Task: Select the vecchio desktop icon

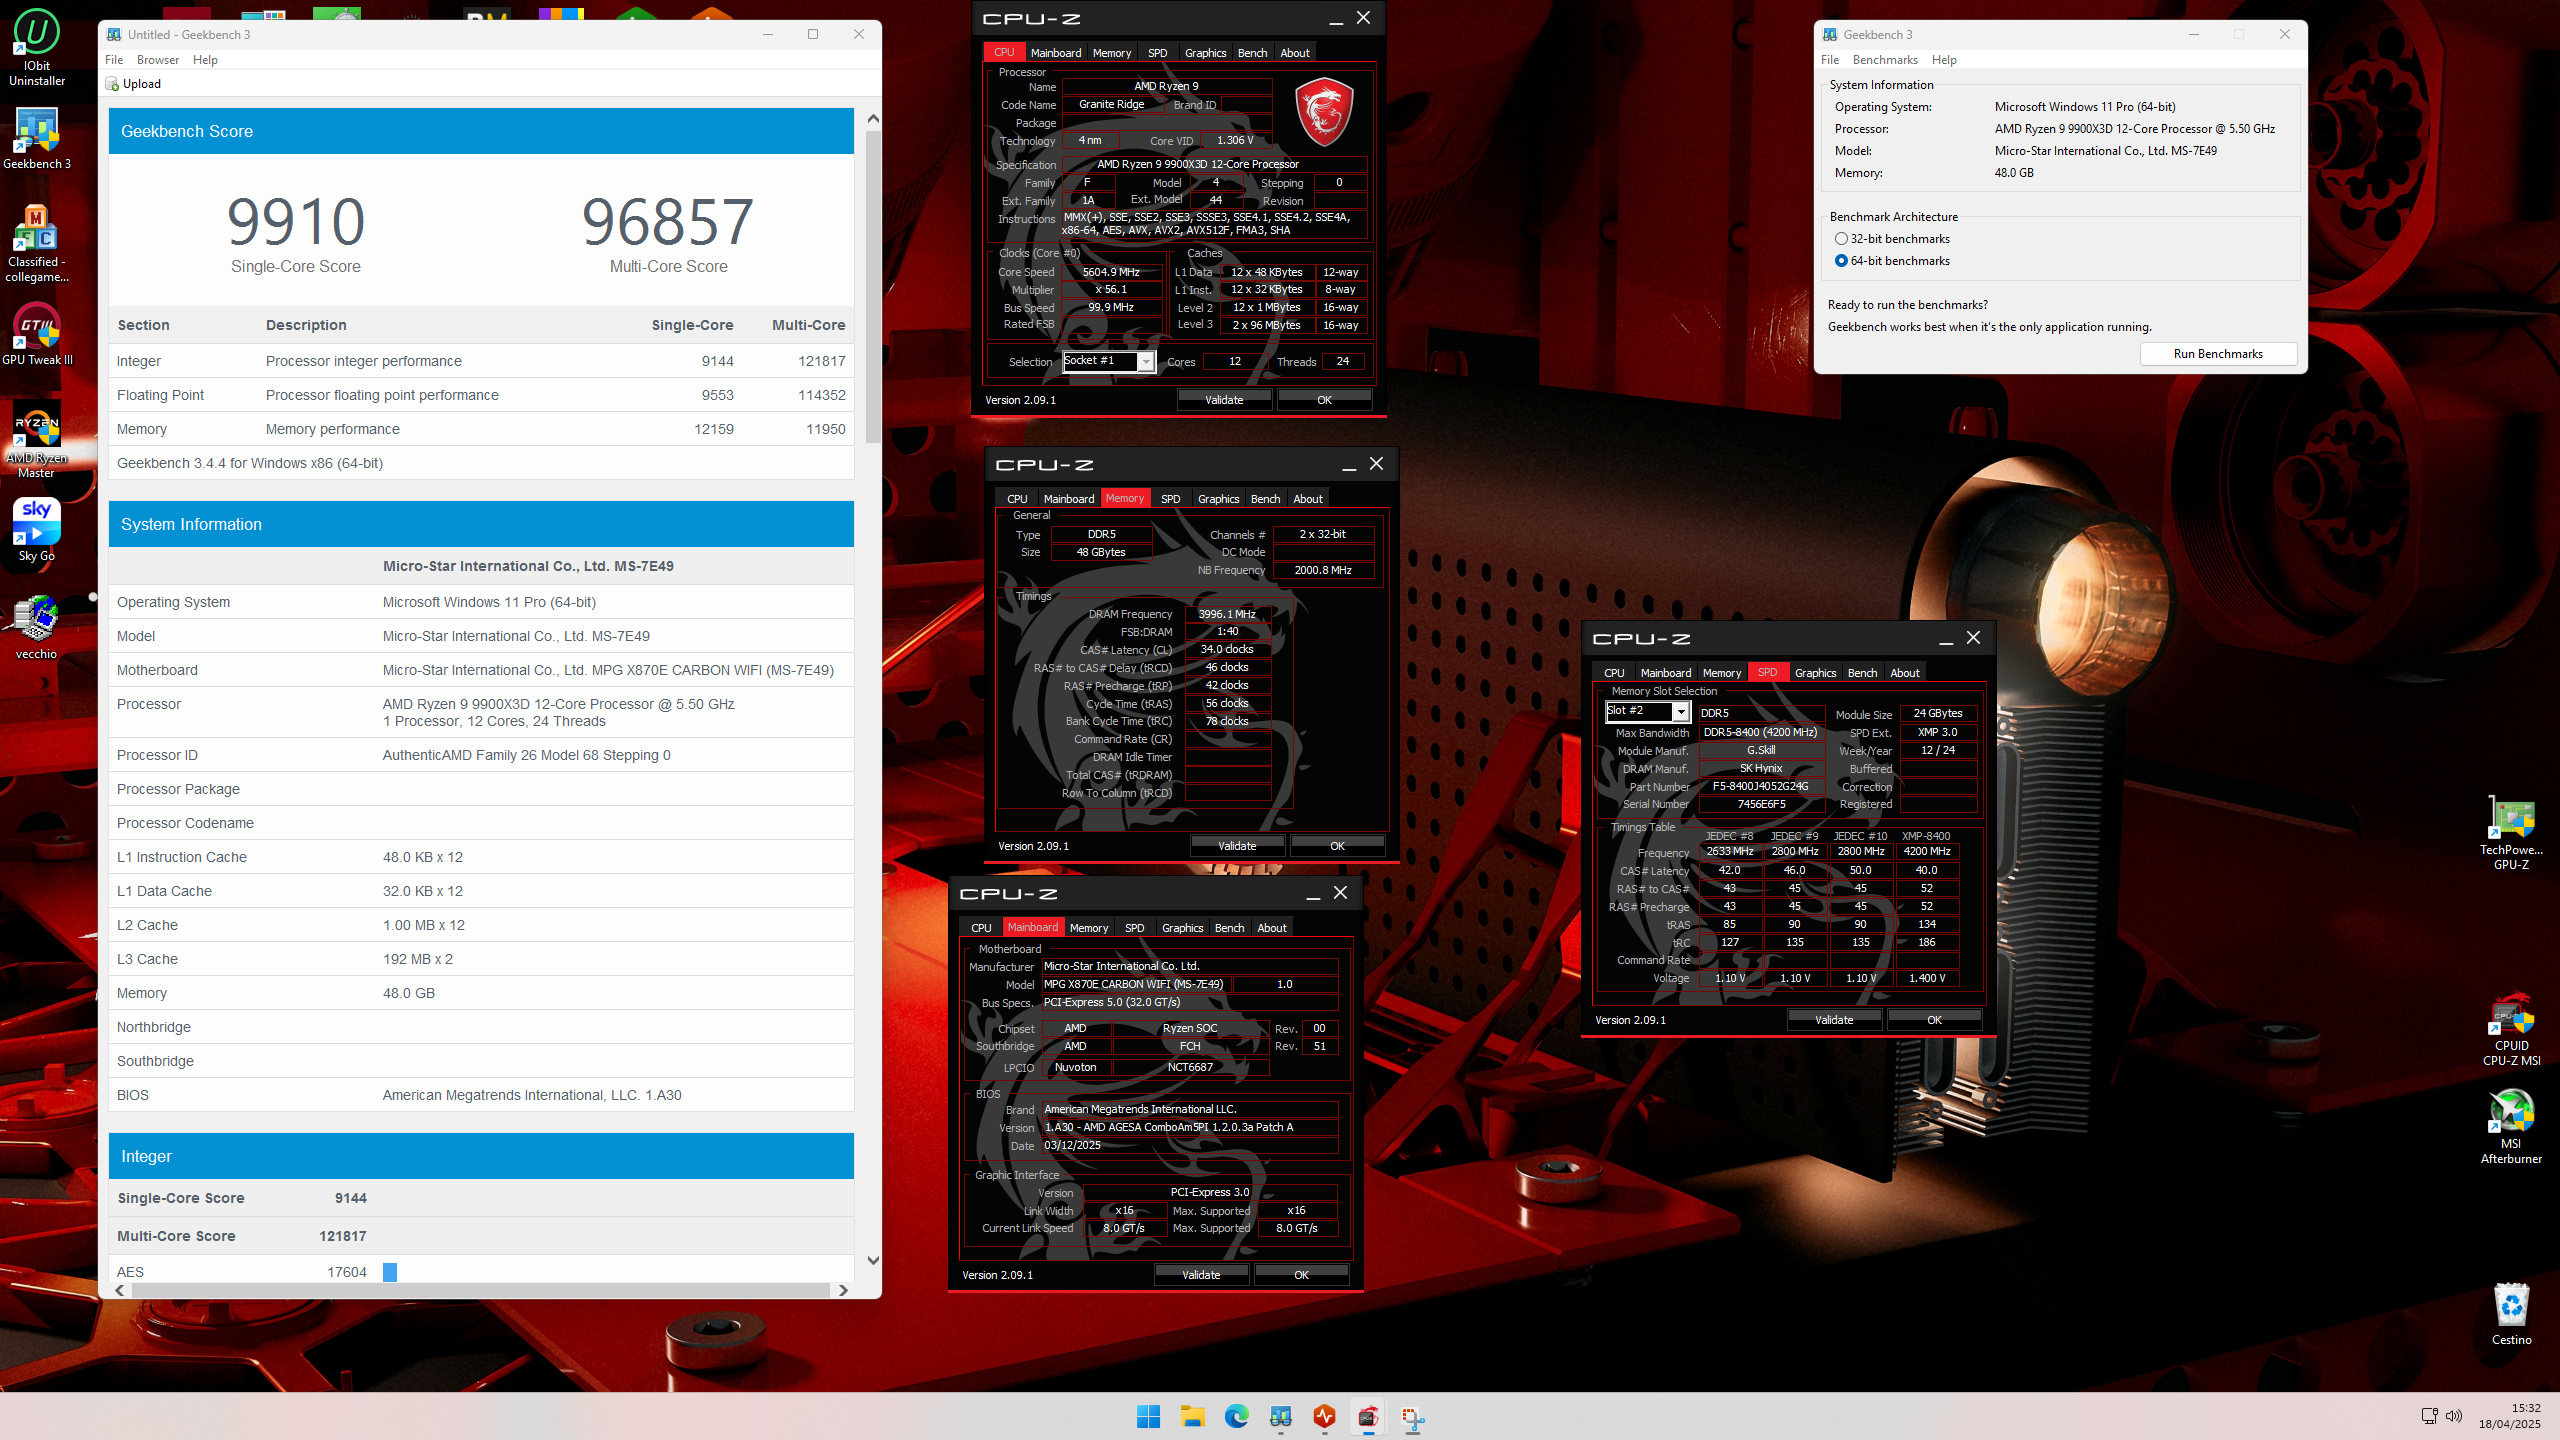Action: (37, 627)
